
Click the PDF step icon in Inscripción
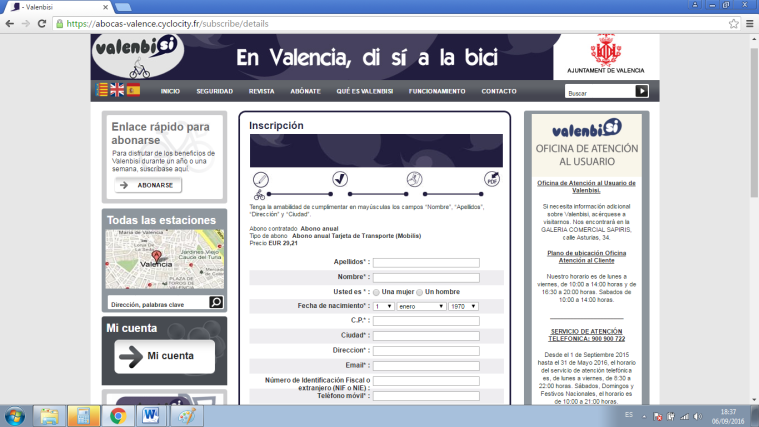(492, 179)
